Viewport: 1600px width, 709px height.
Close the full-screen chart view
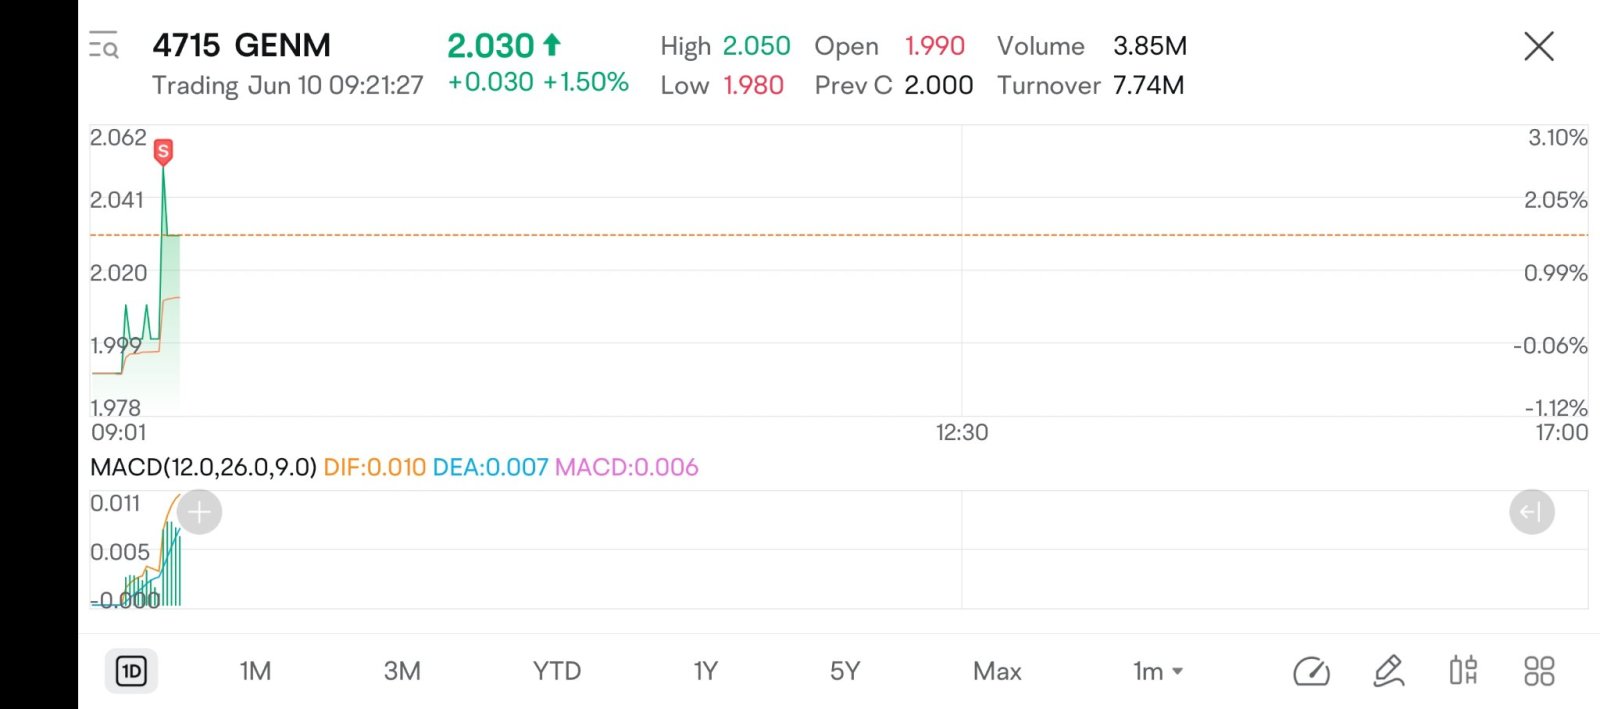tap(1538, 46)
